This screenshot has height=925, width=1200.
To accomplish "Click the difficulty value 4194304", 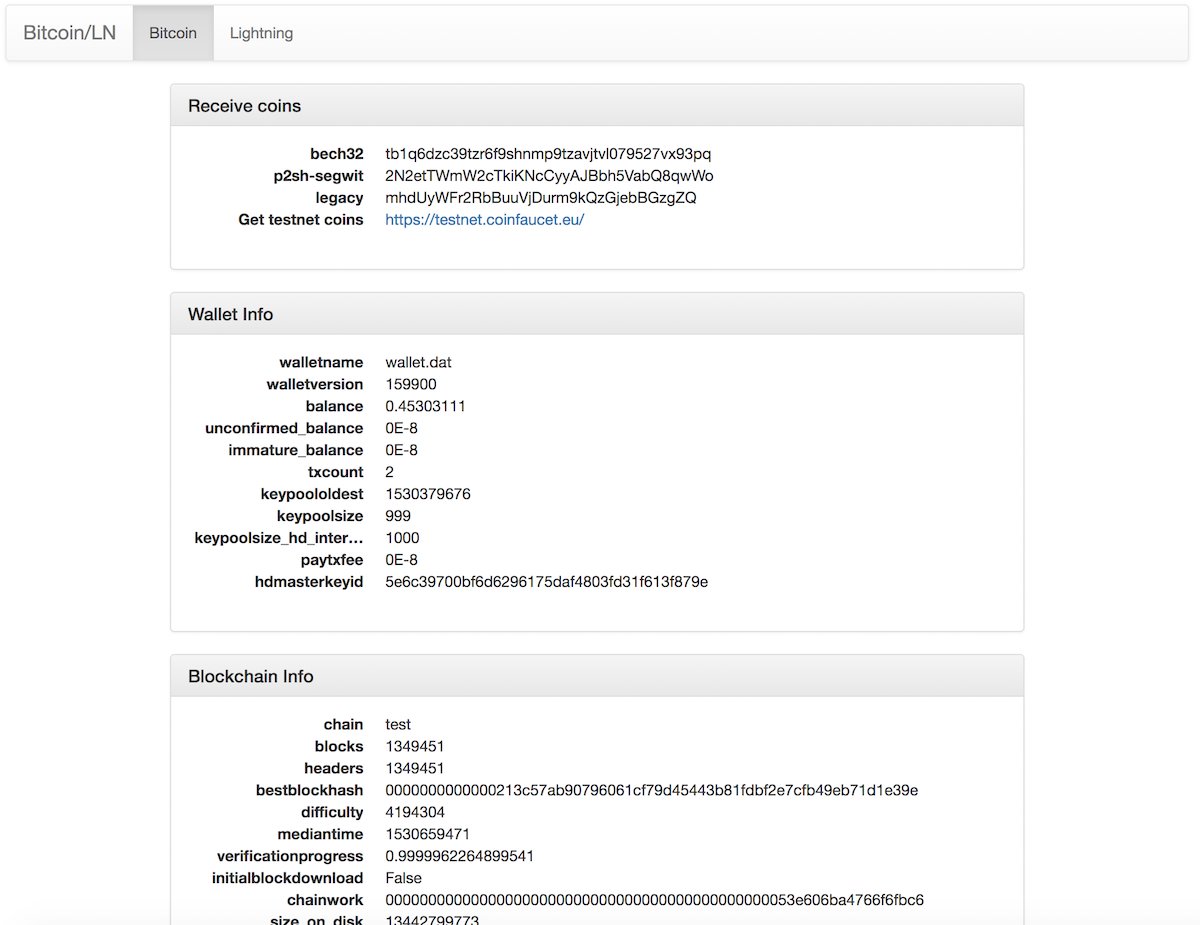I will 414,812.
